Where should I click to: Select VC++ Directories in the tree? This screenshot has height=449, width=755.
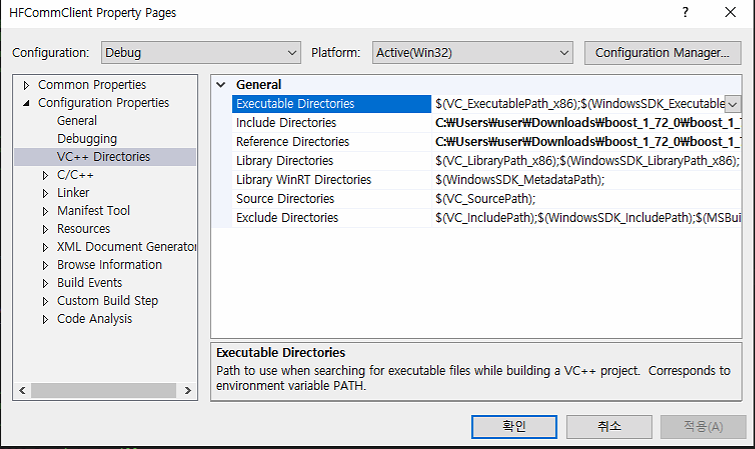point(104,157)
